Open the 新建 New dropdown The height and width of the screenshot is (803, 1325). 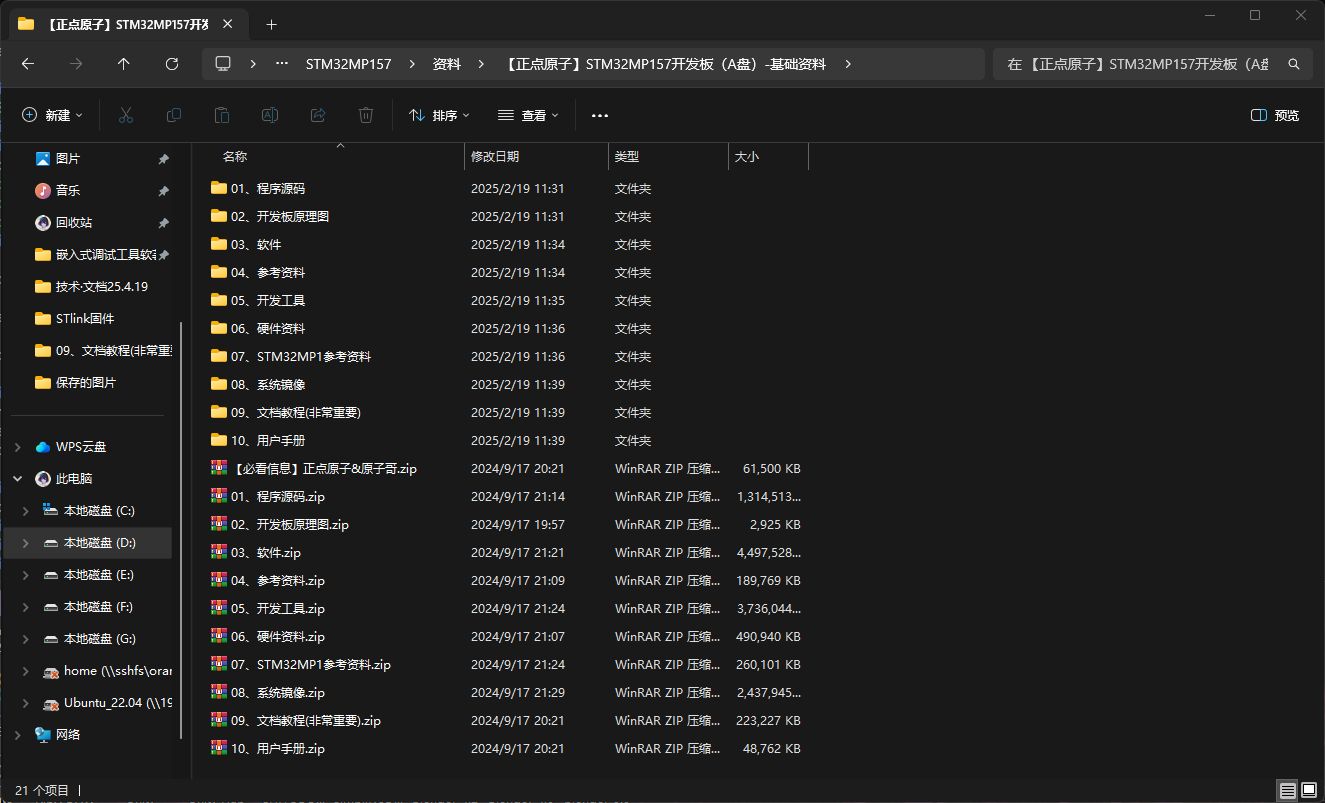[x=52, y=115]
